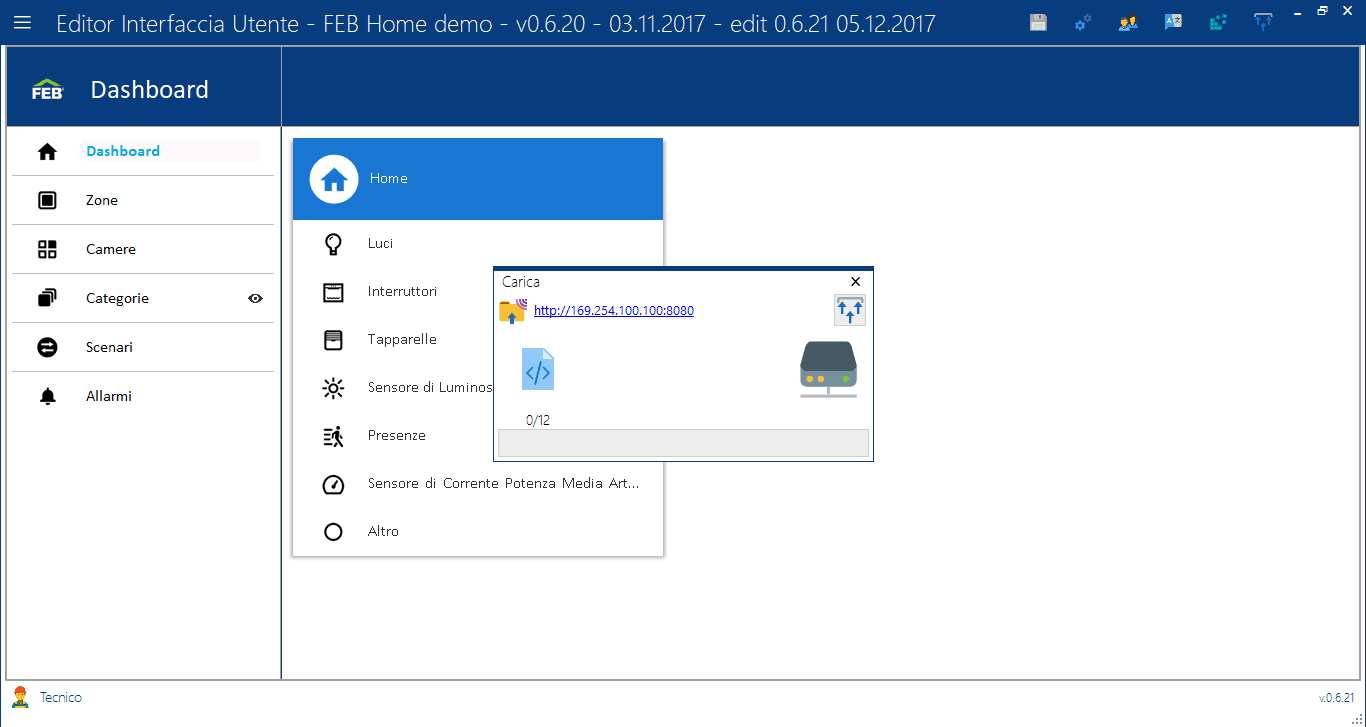Close the Carica dialog
The height and width of the screenshot is (727, 1366).
pos(855,282)
